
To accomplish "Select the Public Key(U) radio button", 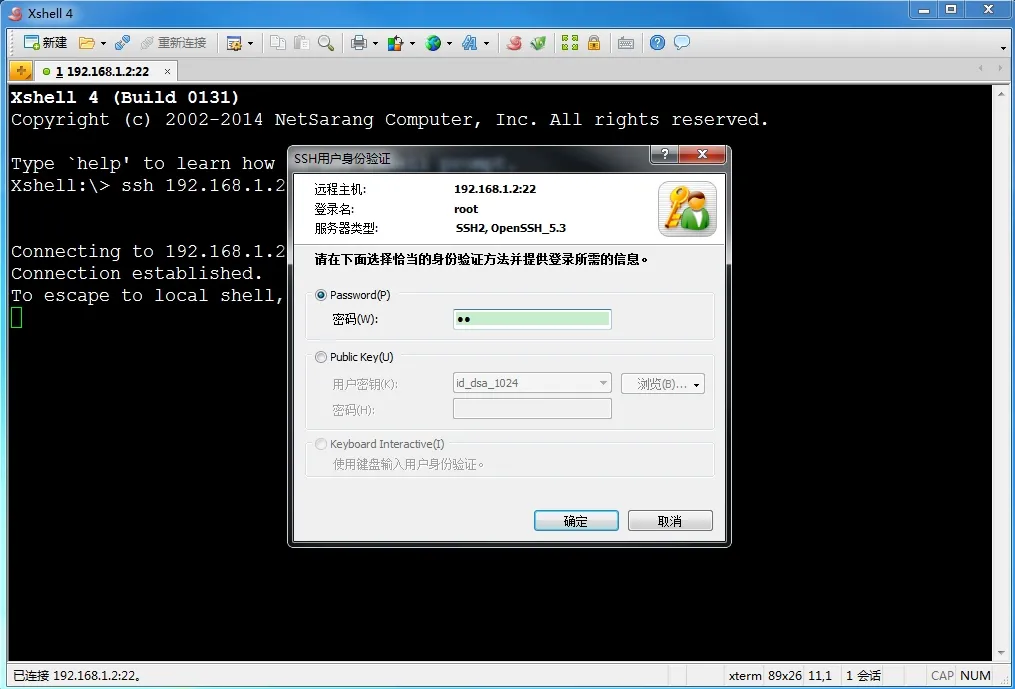I will [320, 357].
